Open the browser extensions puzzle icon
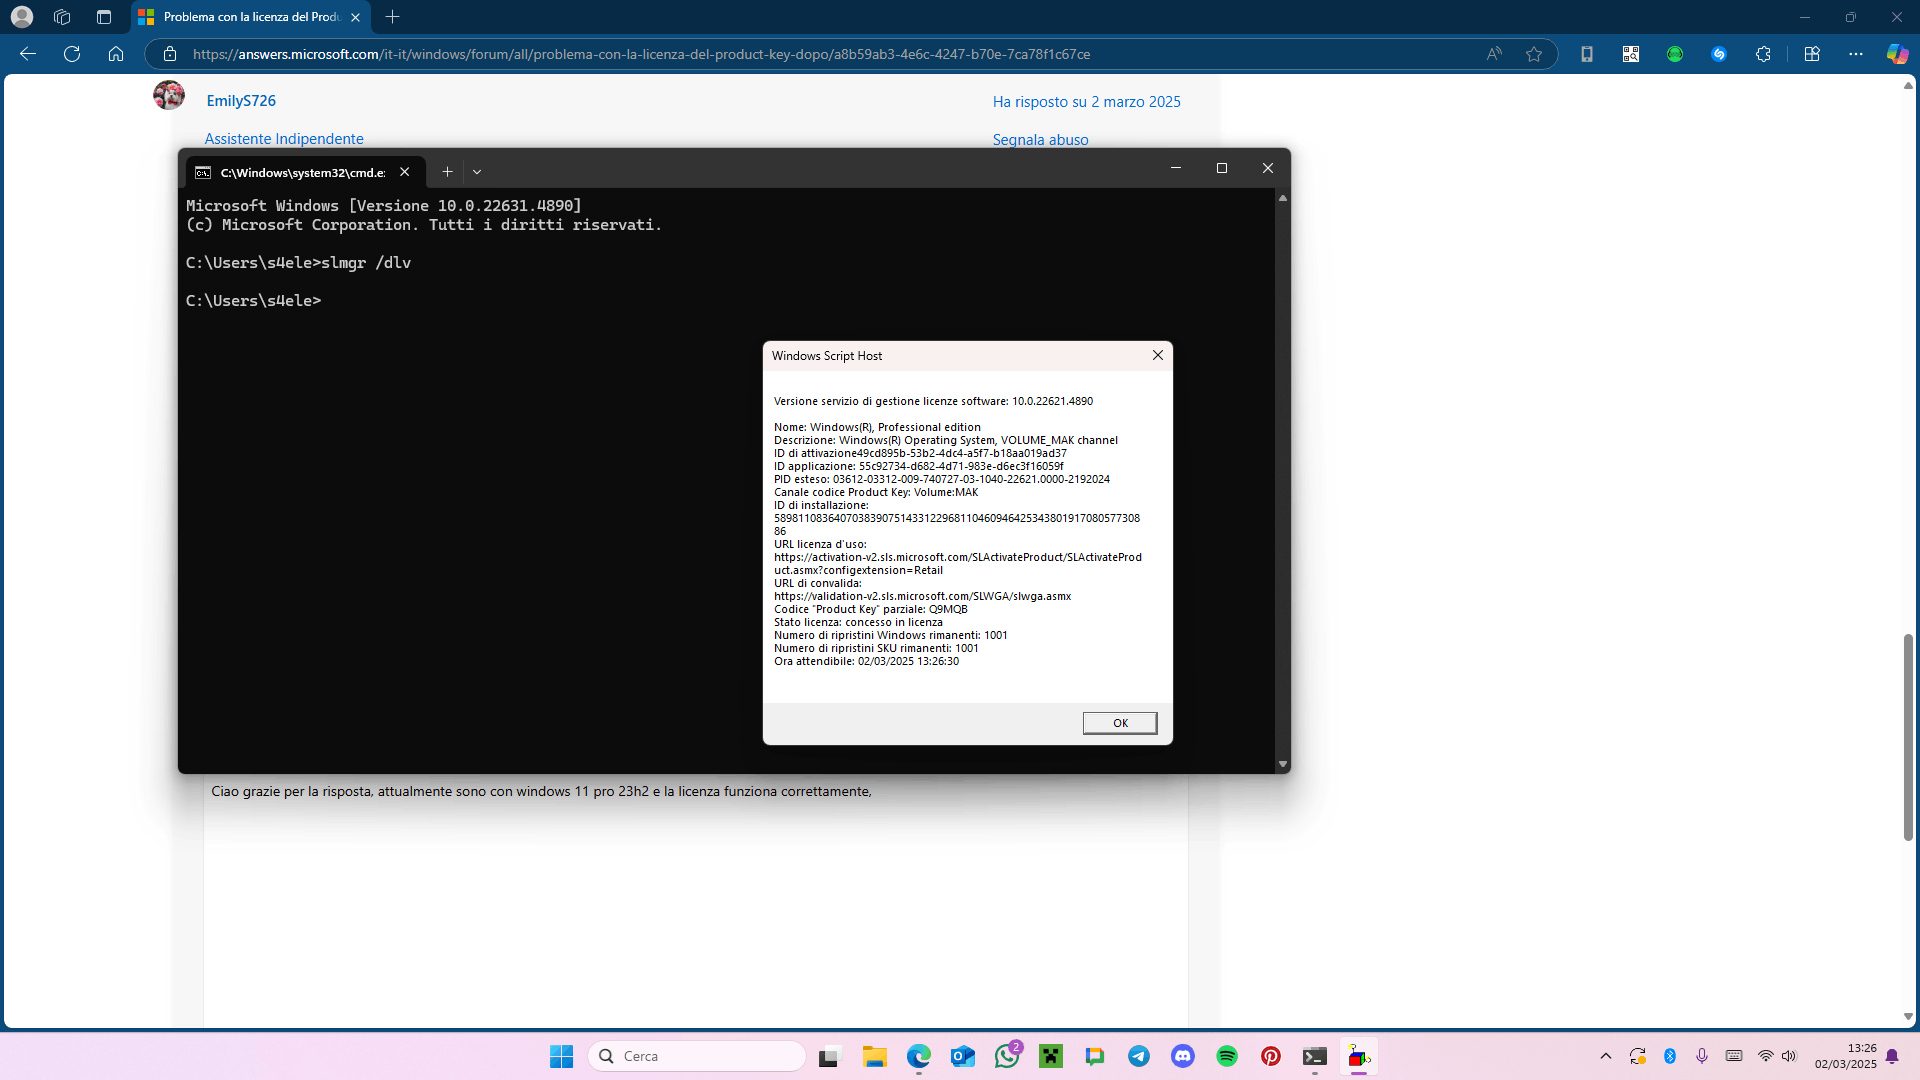This screenshot has width=1920, height=1080. click(1763, 54)
